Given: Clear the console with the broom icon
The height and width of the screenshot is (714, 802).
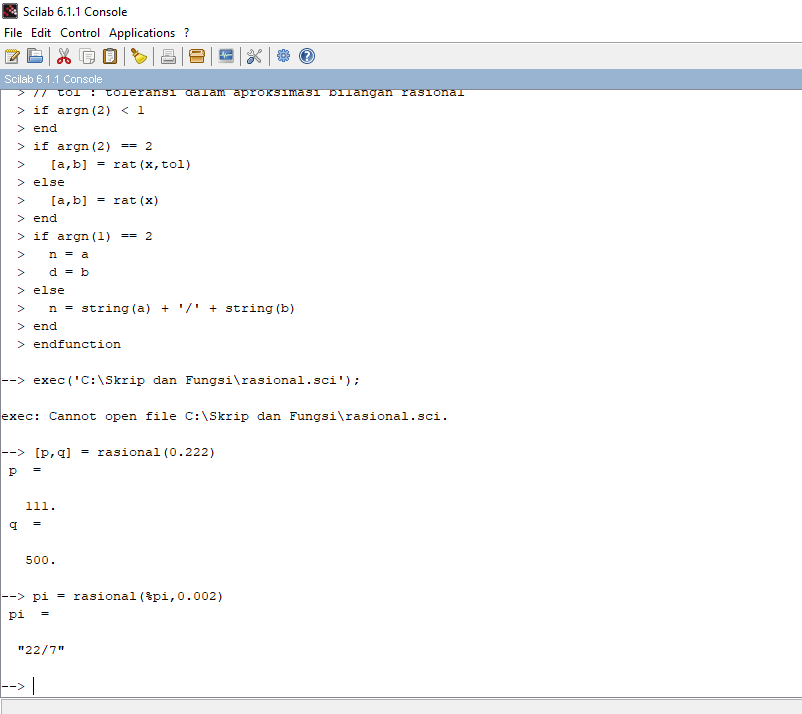Looking at the screenshot, I should (x=139, y=56).
